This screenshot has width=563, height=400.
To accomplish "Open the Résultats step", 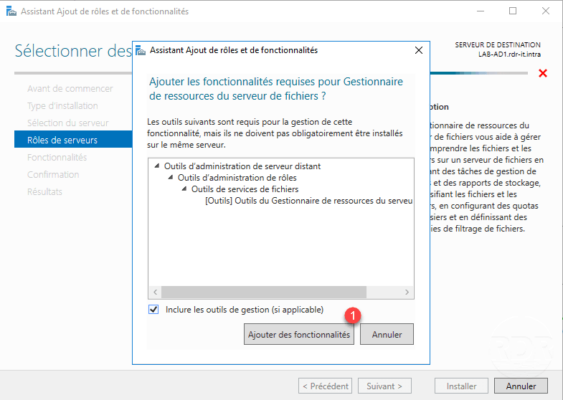I will coord(45,192).
